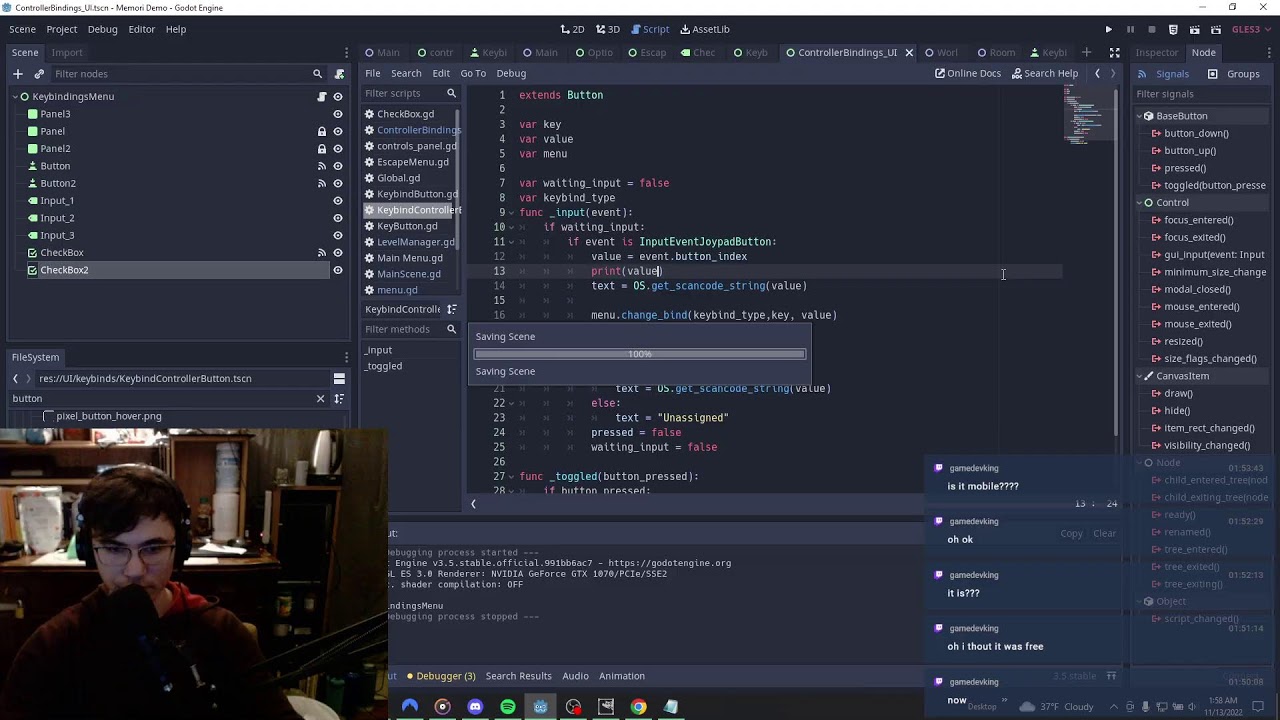Collapse the KeybindingsMenu tree node
This screenshot has height=720, width=1280.
[15, 96]
